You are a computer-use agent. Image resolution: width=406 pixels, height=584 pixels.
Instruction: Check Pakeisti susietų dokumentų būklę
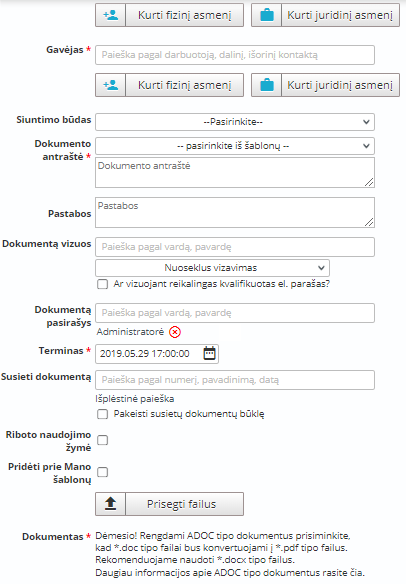102,414
